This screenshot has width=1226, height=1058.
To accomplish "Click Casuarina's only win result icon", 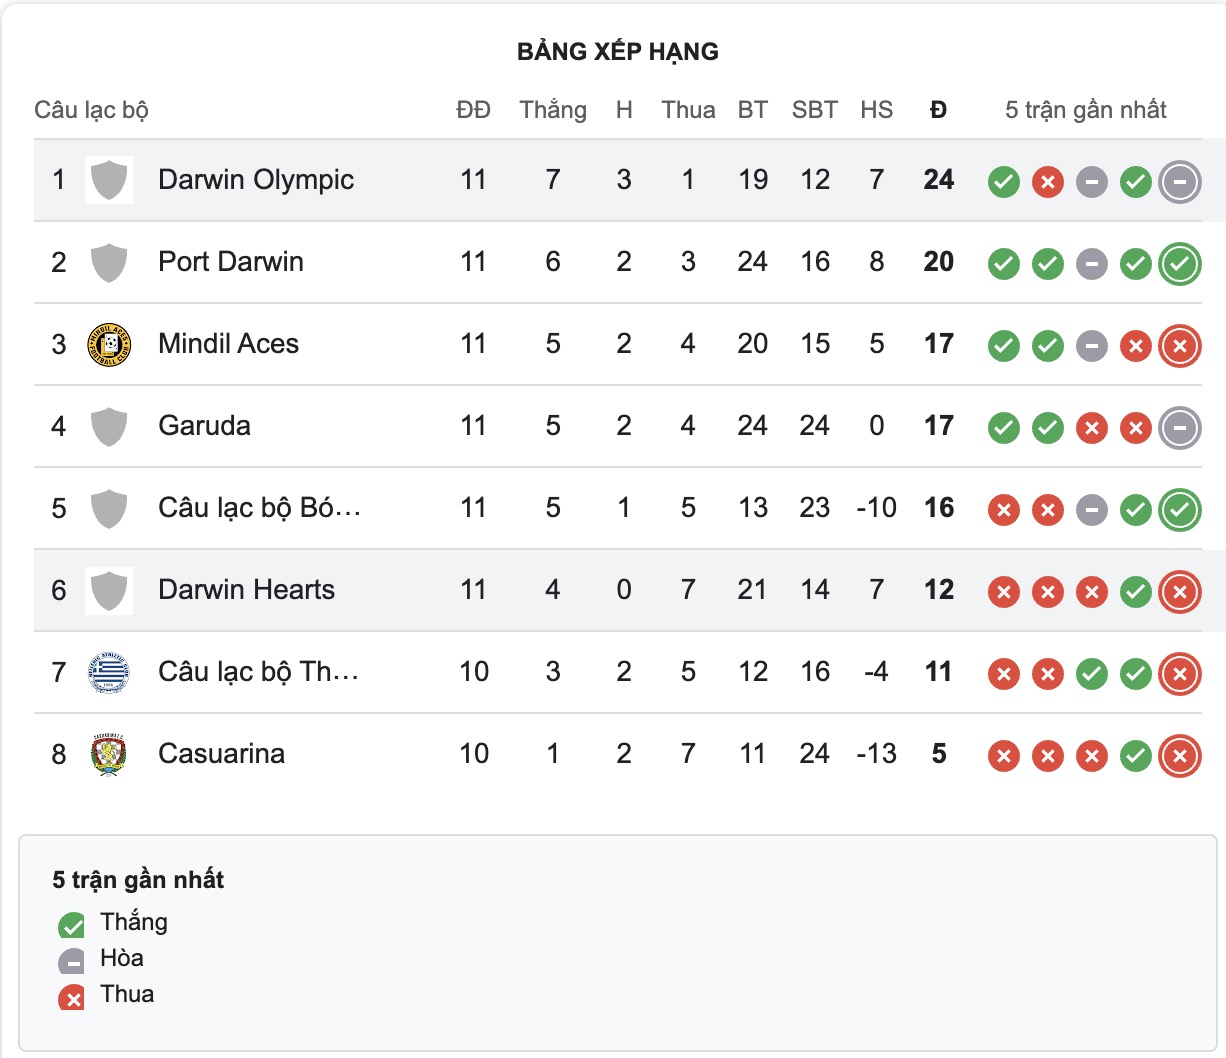I will 1136,756.
